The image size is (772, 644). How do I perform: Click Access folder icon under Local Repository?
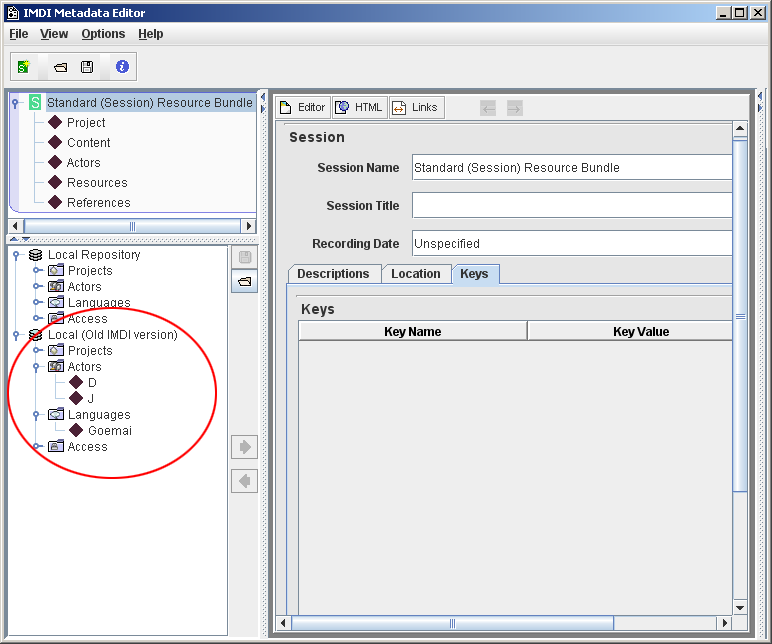point(56,319)
